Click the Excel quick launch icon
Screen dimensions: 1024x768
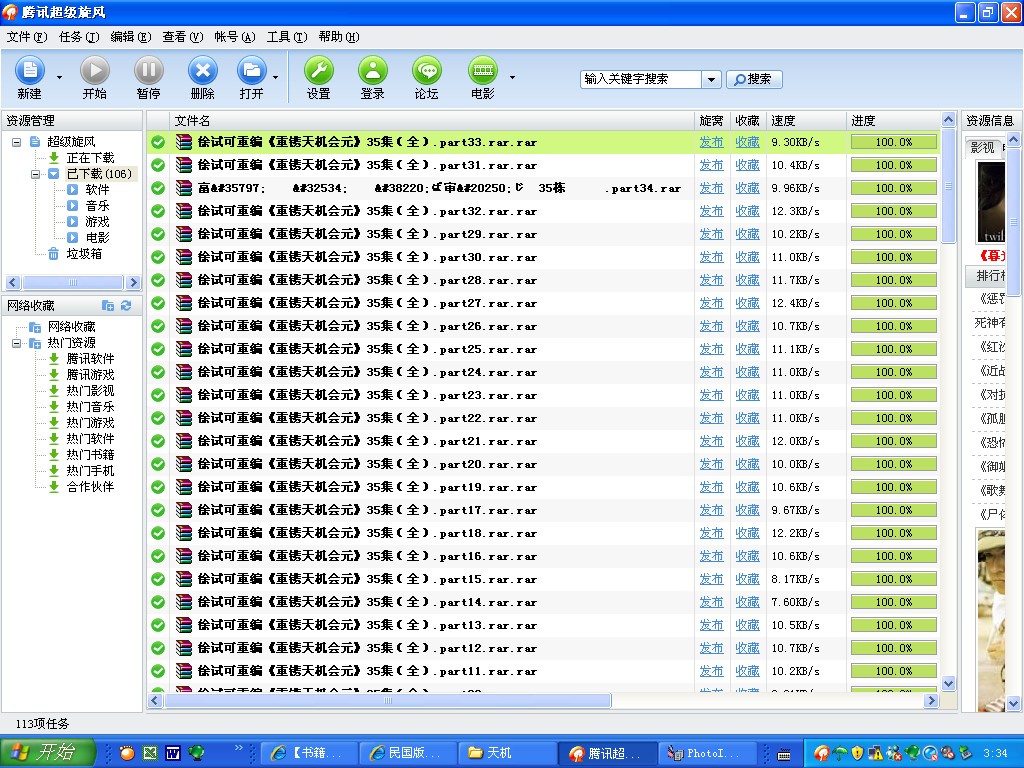(x=150, y=754)
